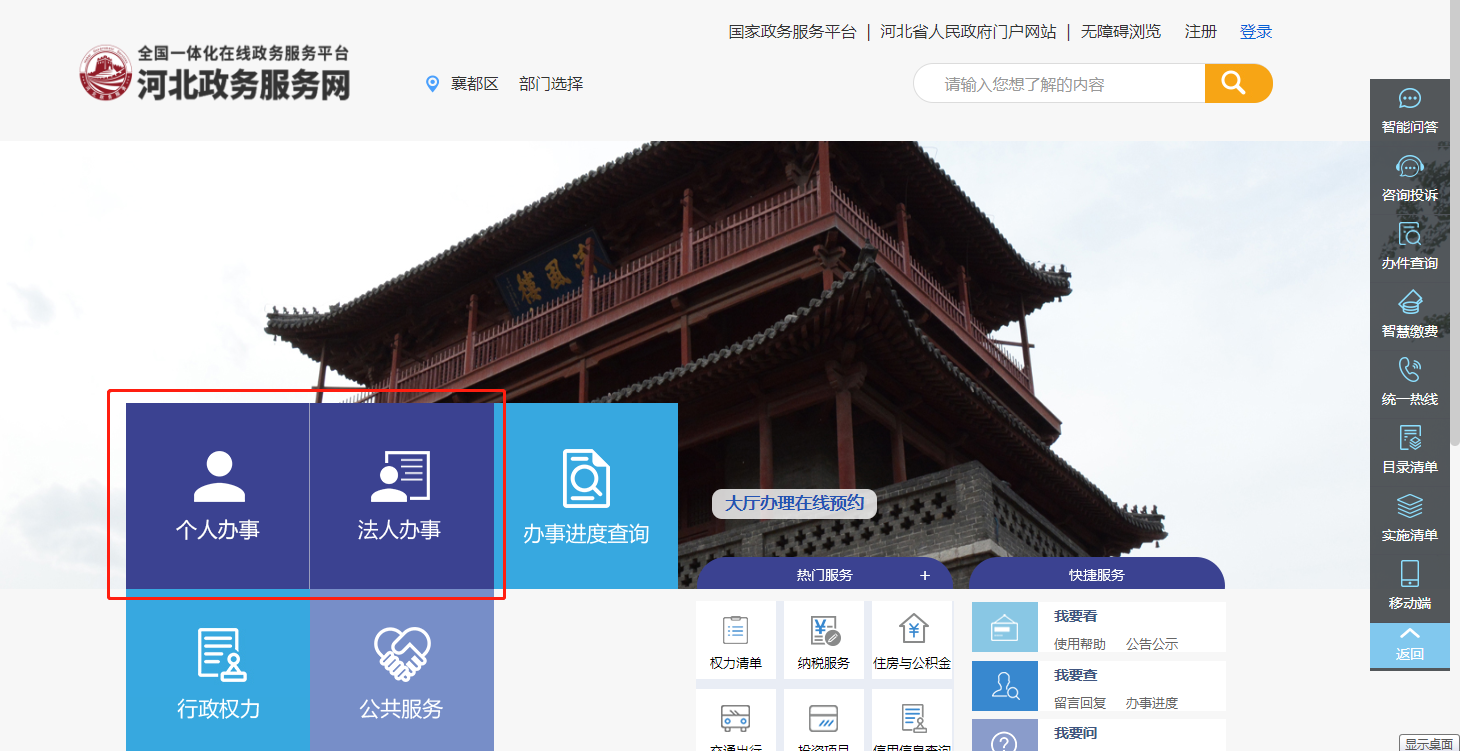Open the 统一热线 hotline sidebar icon
Screen dimensions: 1460x751
[1409, 382]
